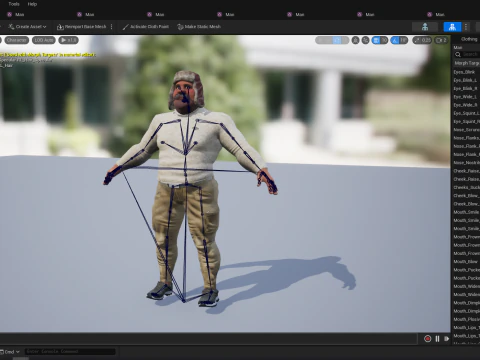Open the playback speed x1.0 menu
This screenshot has width=480, height=360.
point(68,40)
